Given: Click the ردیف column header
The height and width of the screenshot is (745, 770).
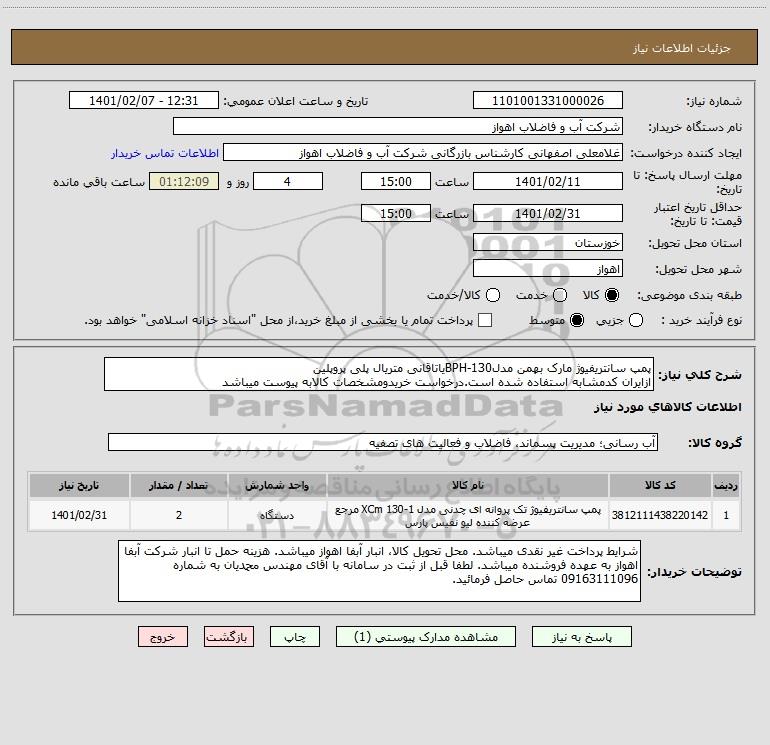Looking at the screenshot, I should click(x=726, y=485).
